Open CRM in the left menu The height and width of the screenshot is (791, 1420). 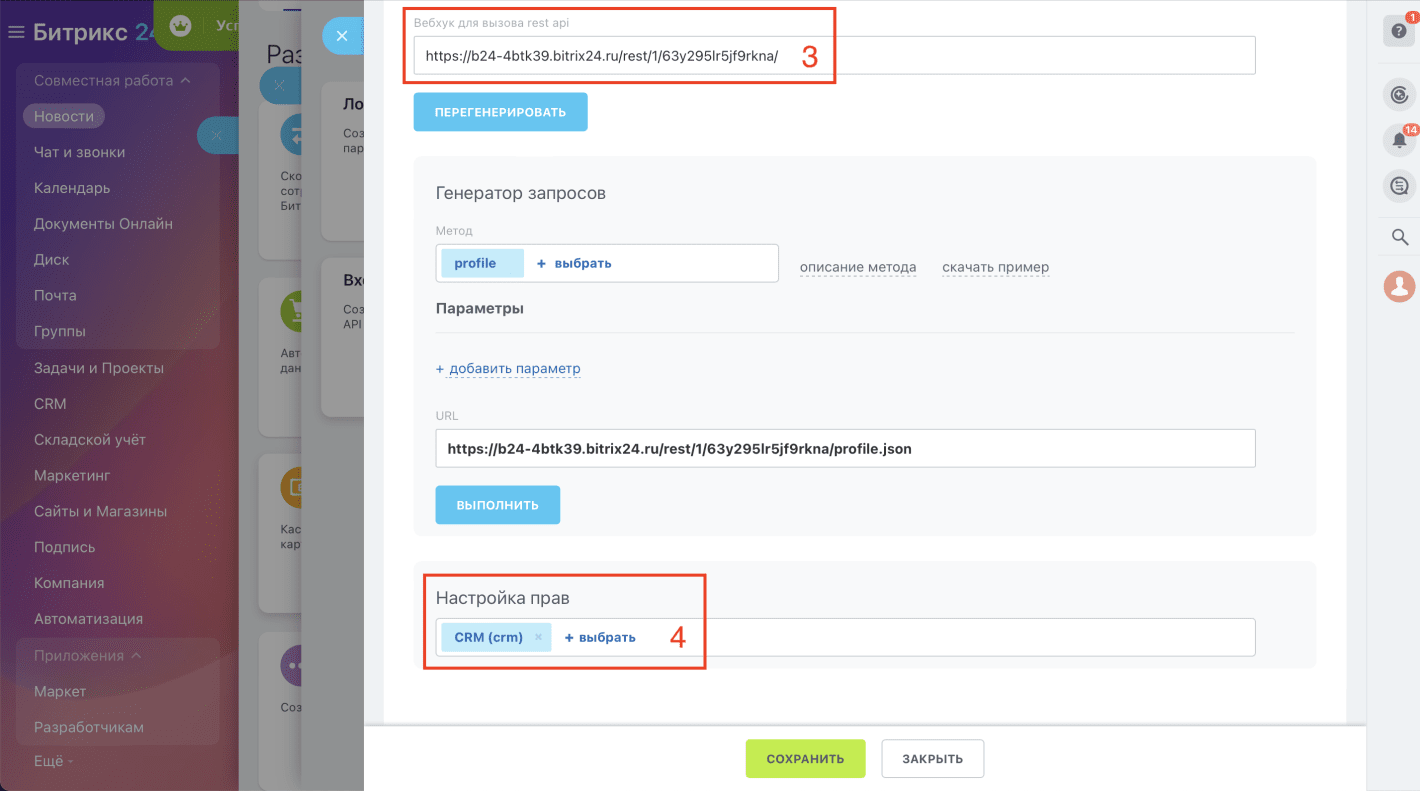pyautogui.click(x=50, y=404)
